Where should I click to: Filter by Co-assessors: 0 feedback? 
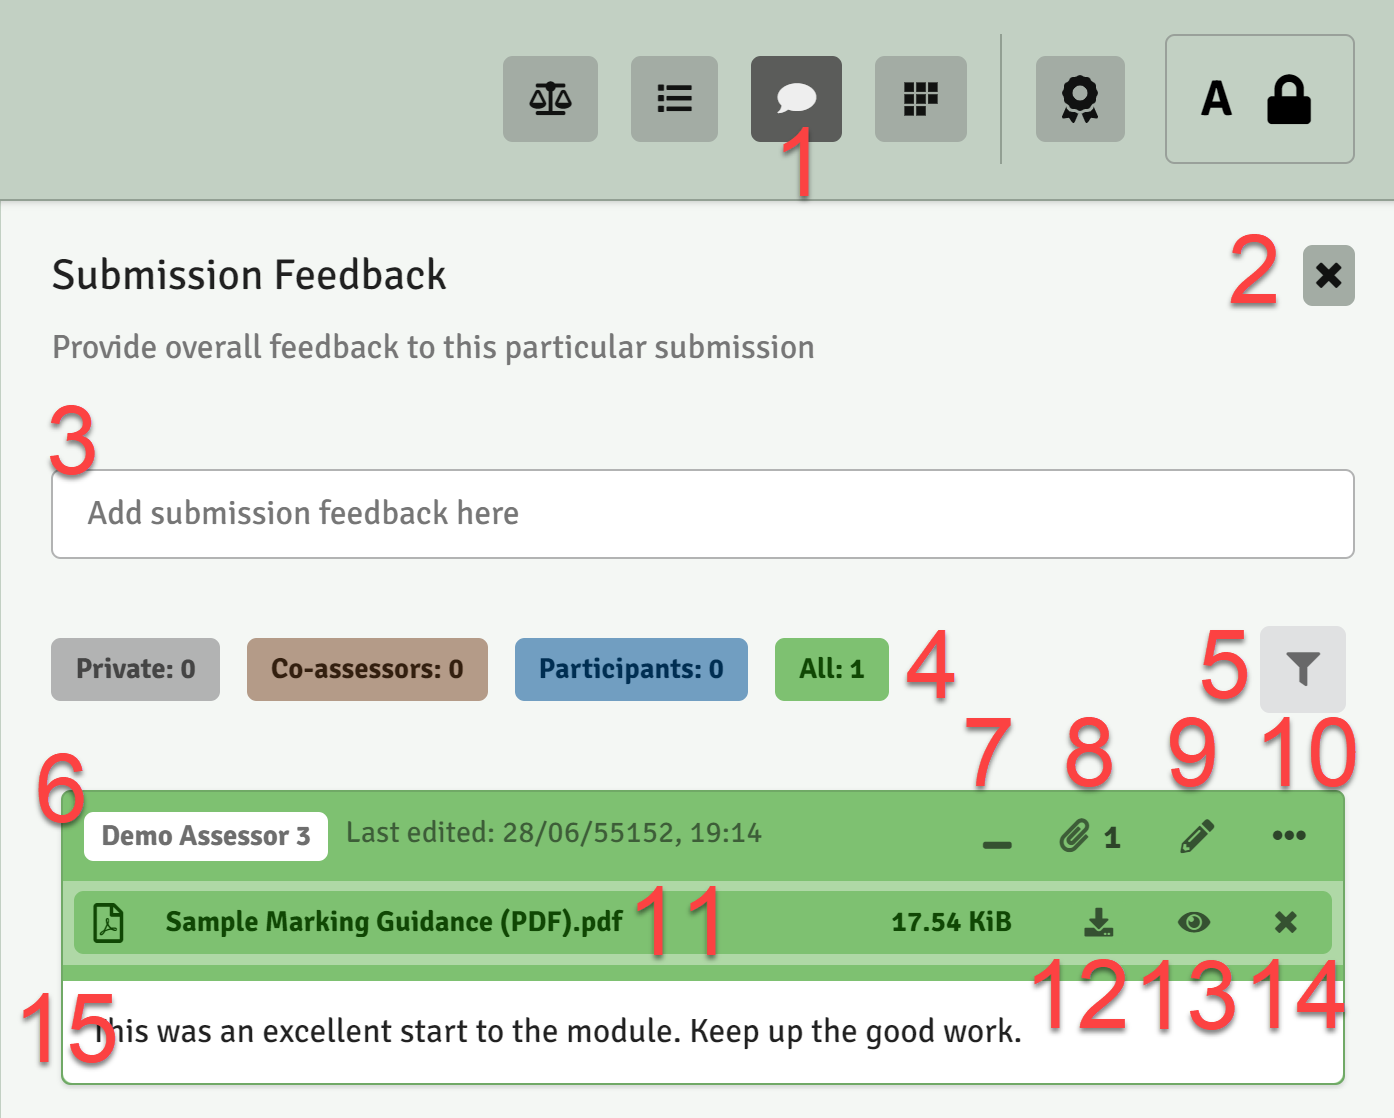(367, 669)
